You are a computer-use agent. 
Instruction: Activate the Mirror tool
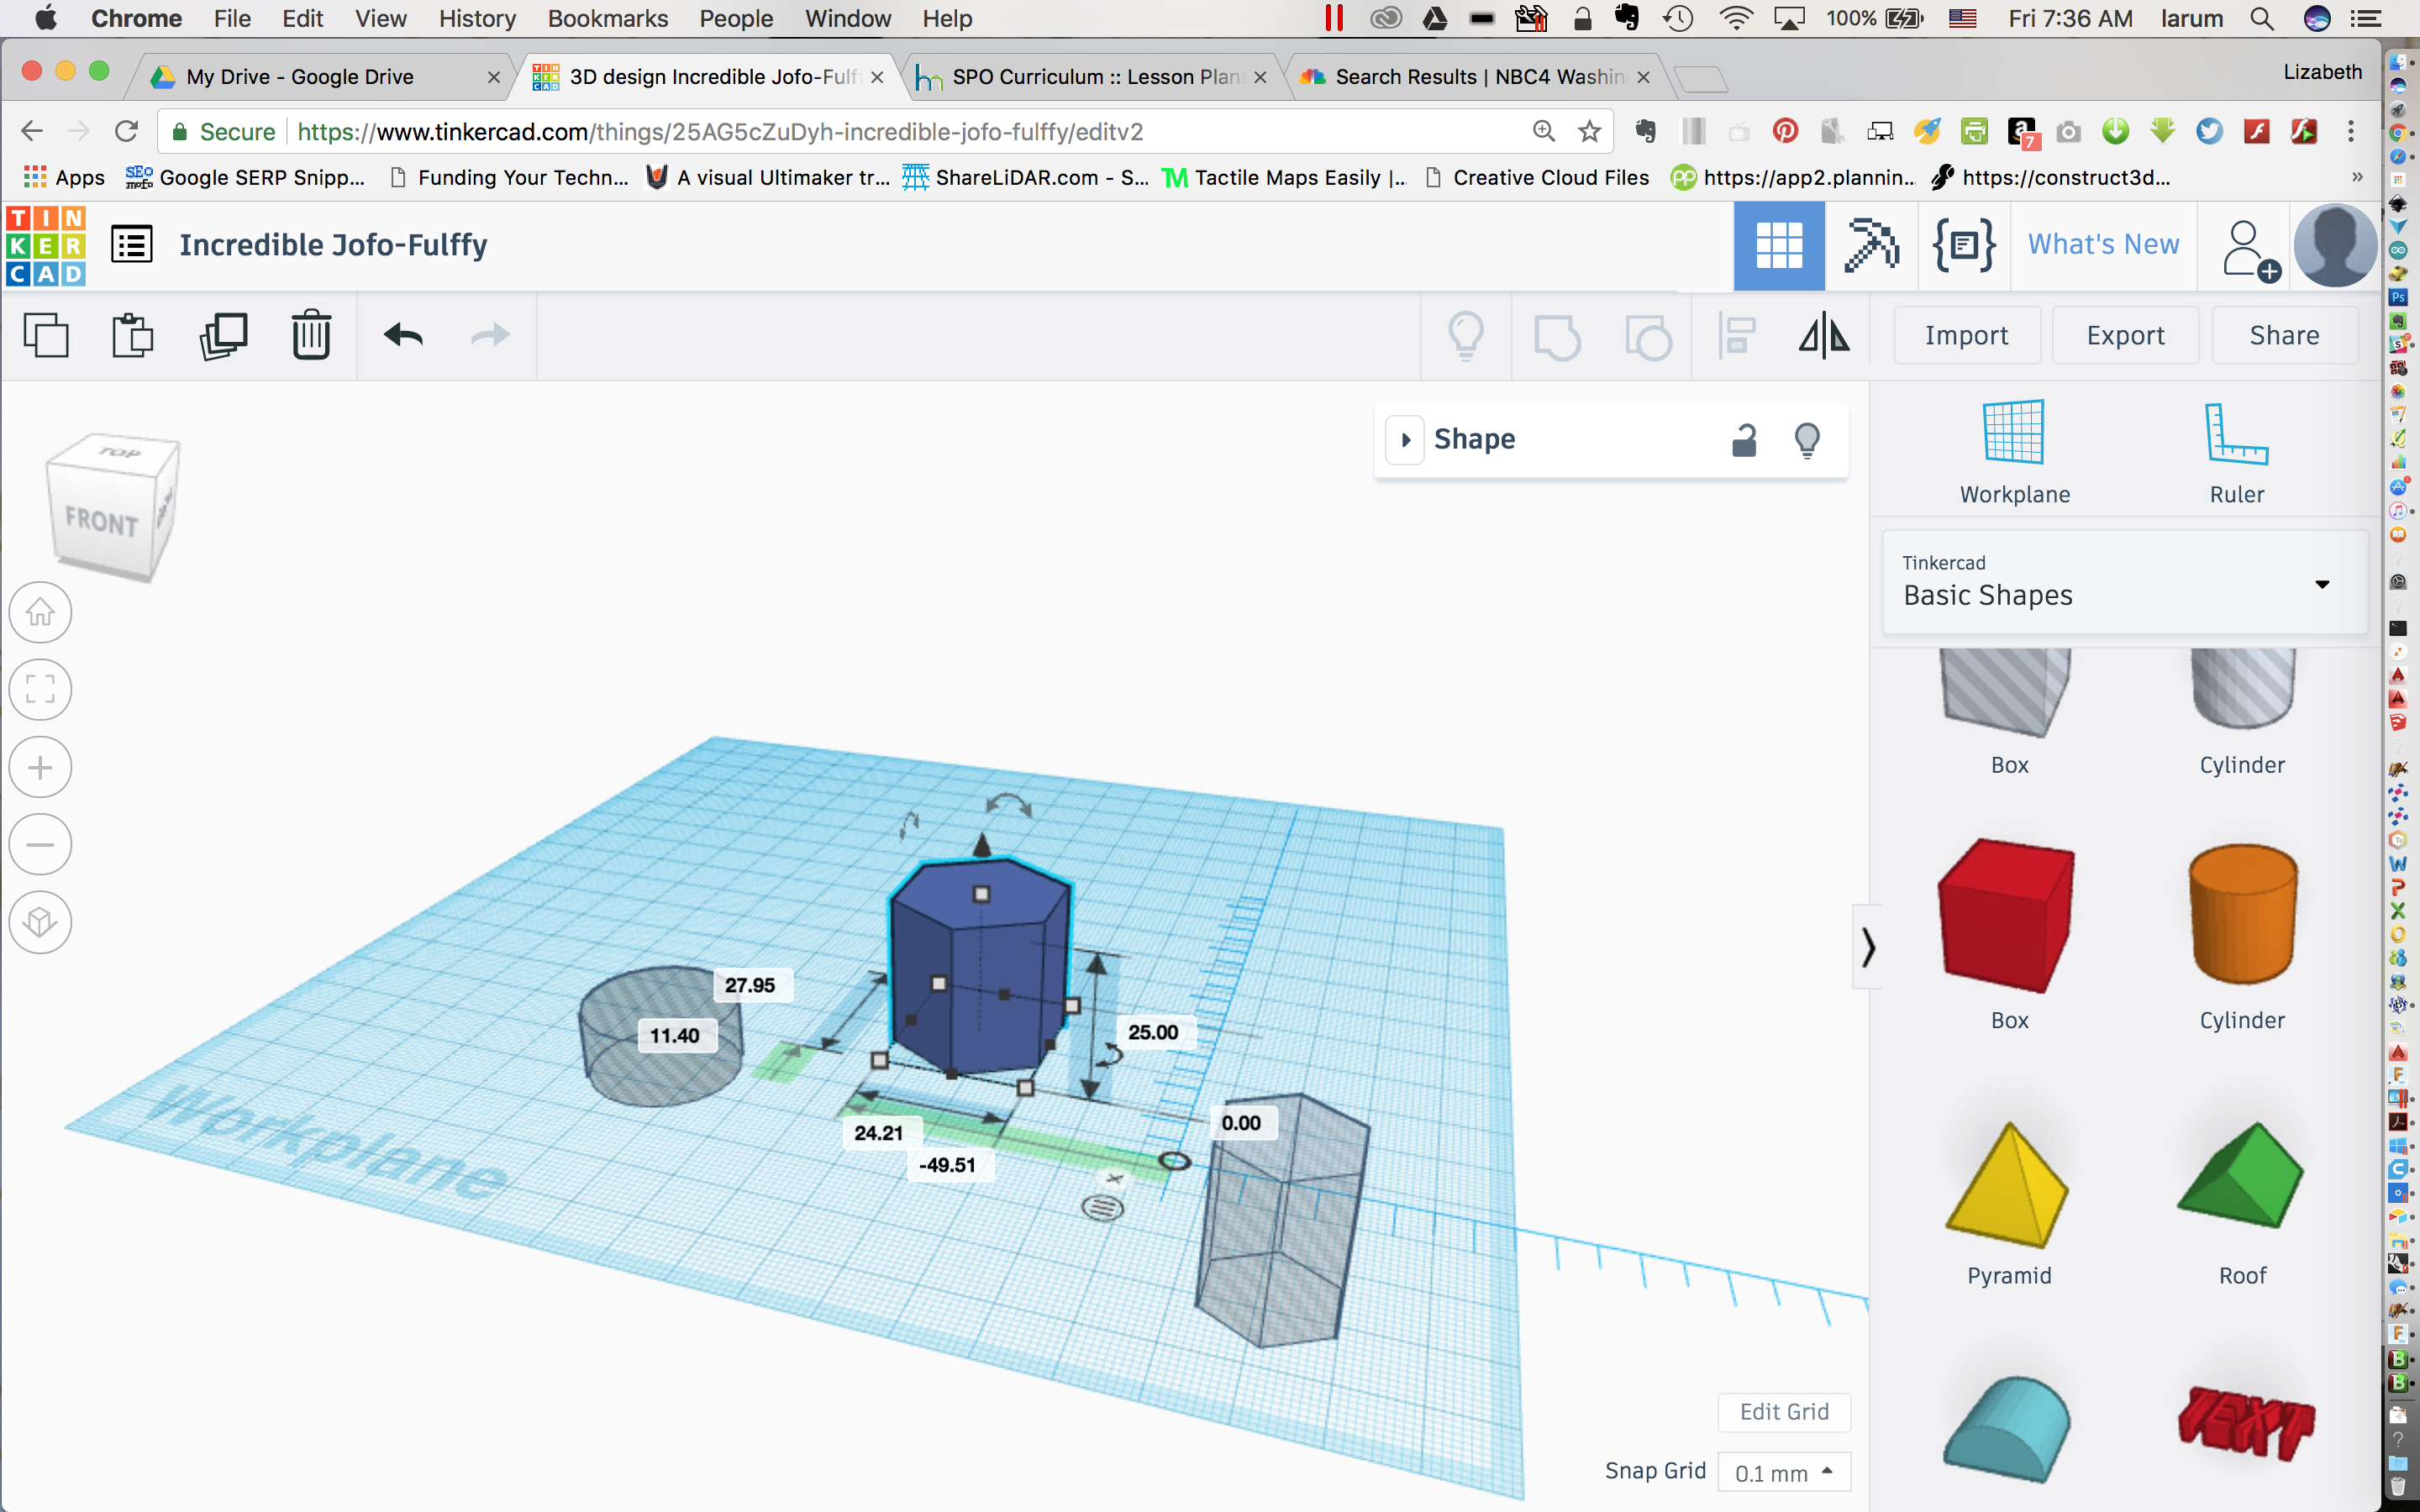(x=1824, y=335)
